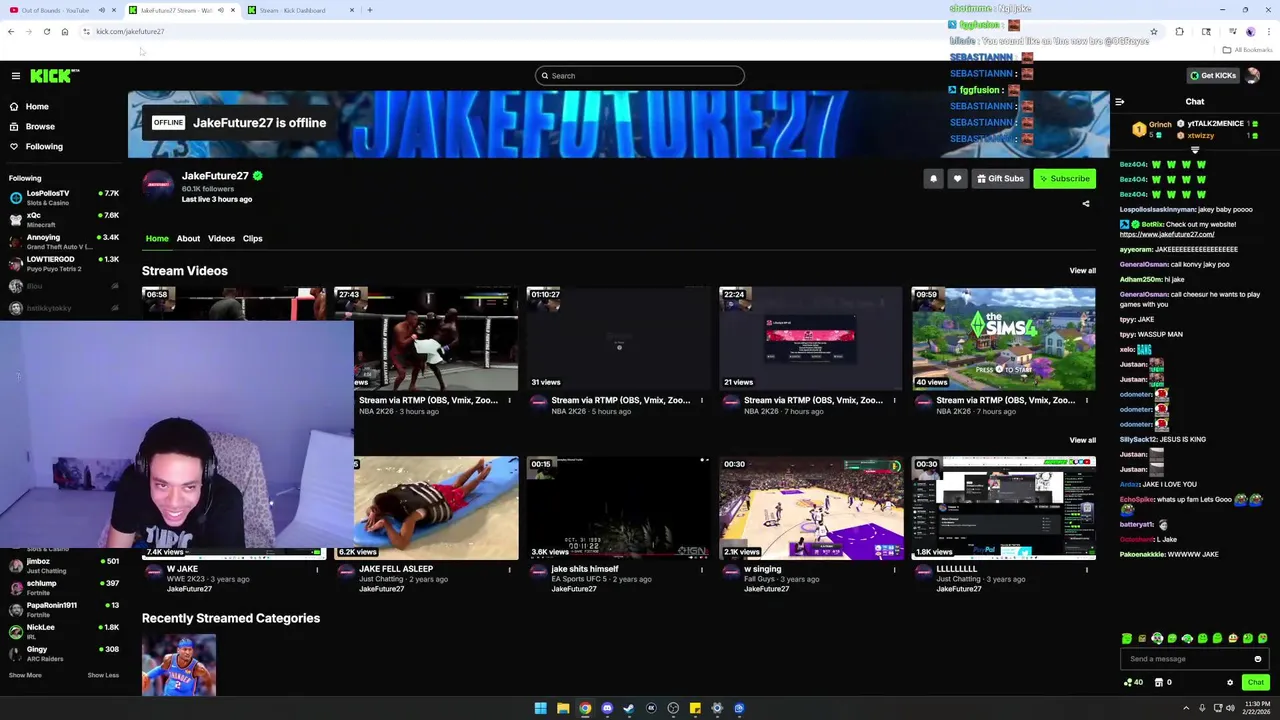Open options menu for 31 views video

(702, 401)
